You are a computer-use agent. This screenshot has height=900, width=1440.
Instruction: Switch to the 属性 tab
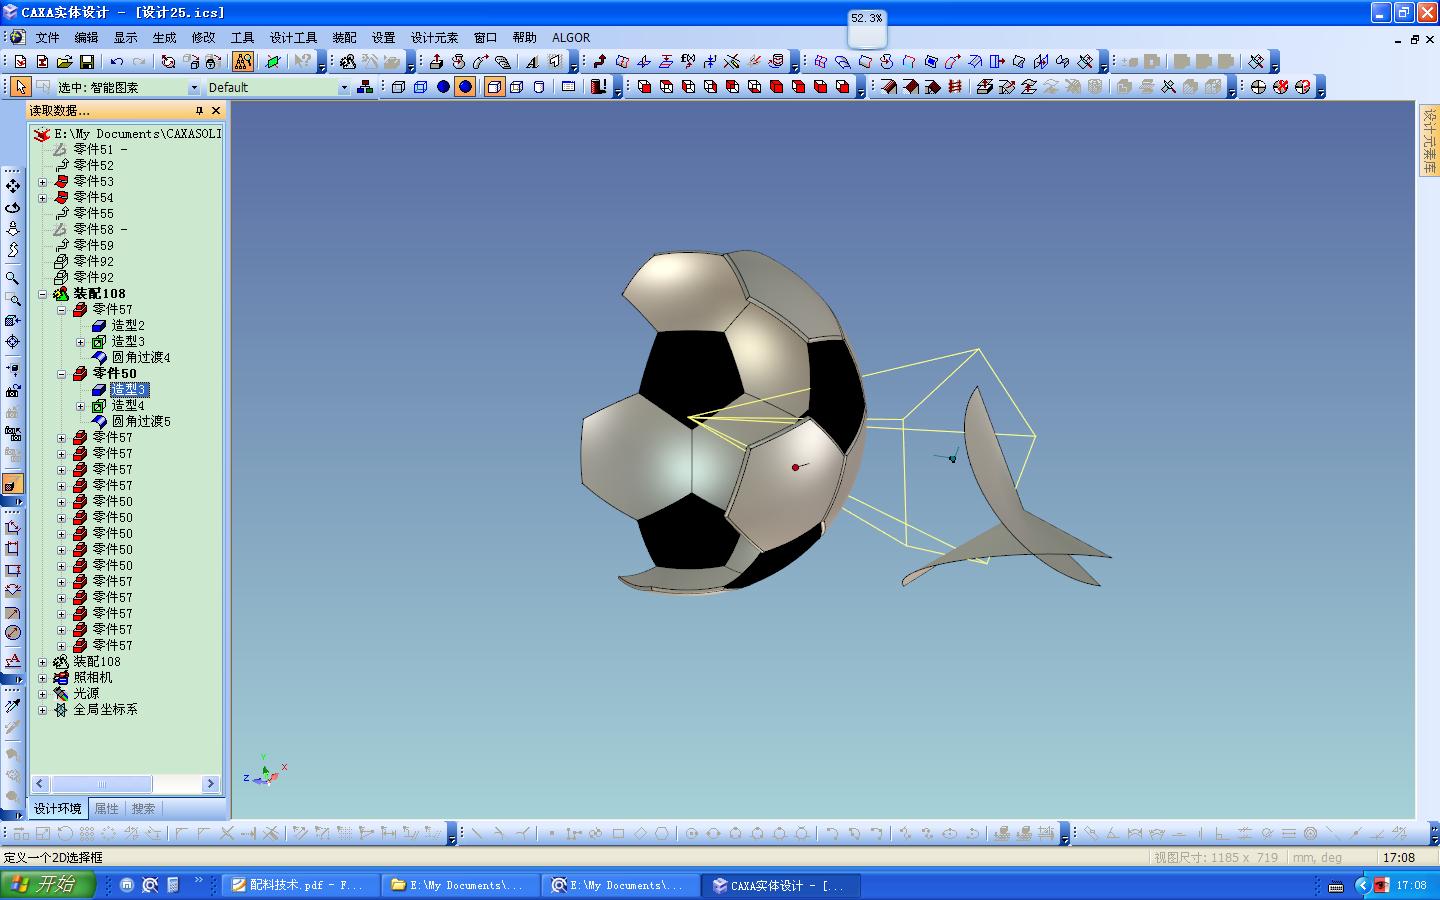[x=107, y=808]
